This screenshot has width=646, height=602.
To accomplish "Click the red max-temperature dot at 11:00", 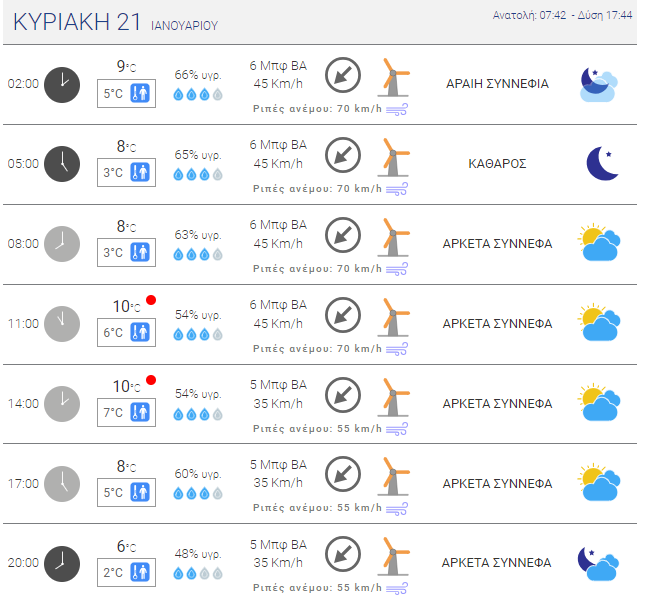I will tap(151, 300).
